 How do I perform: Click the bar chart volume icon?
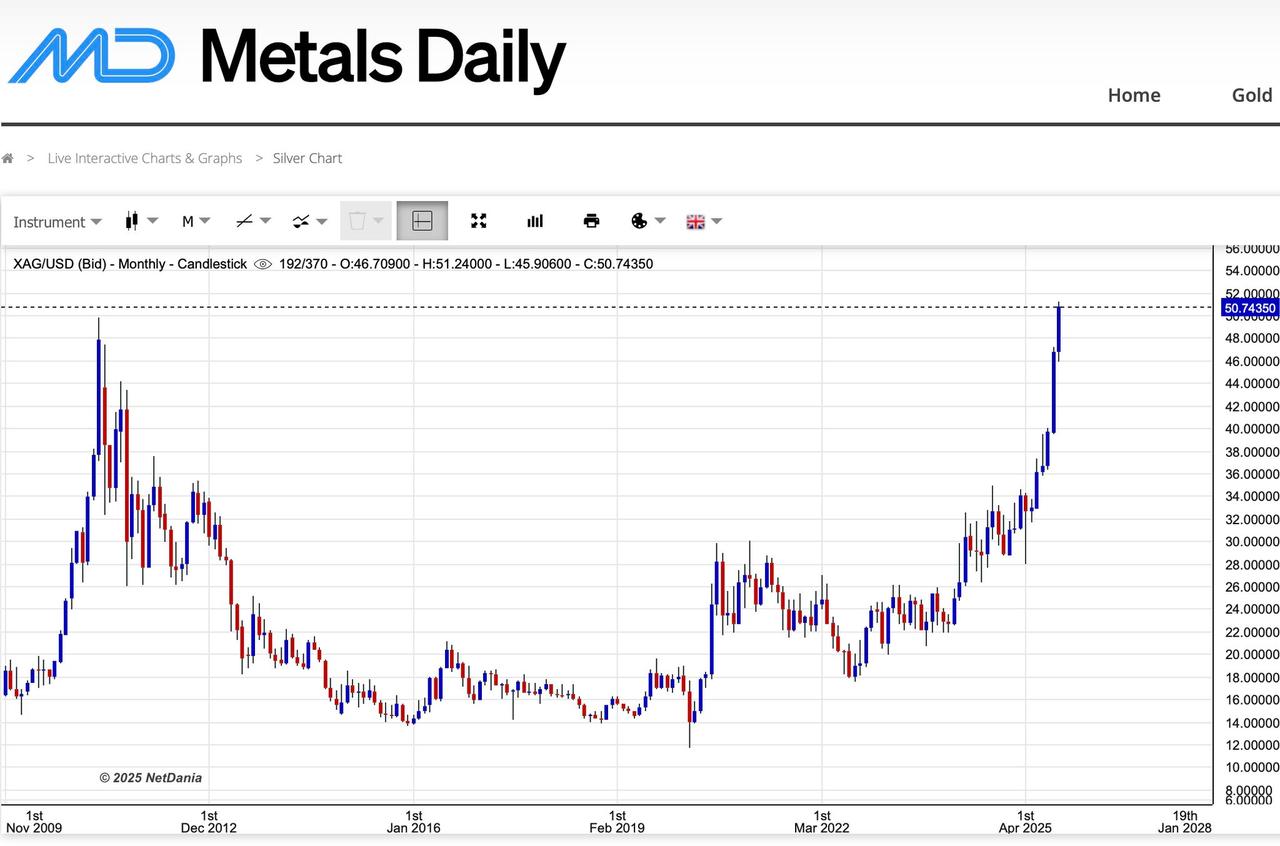(x=535, y=221)
